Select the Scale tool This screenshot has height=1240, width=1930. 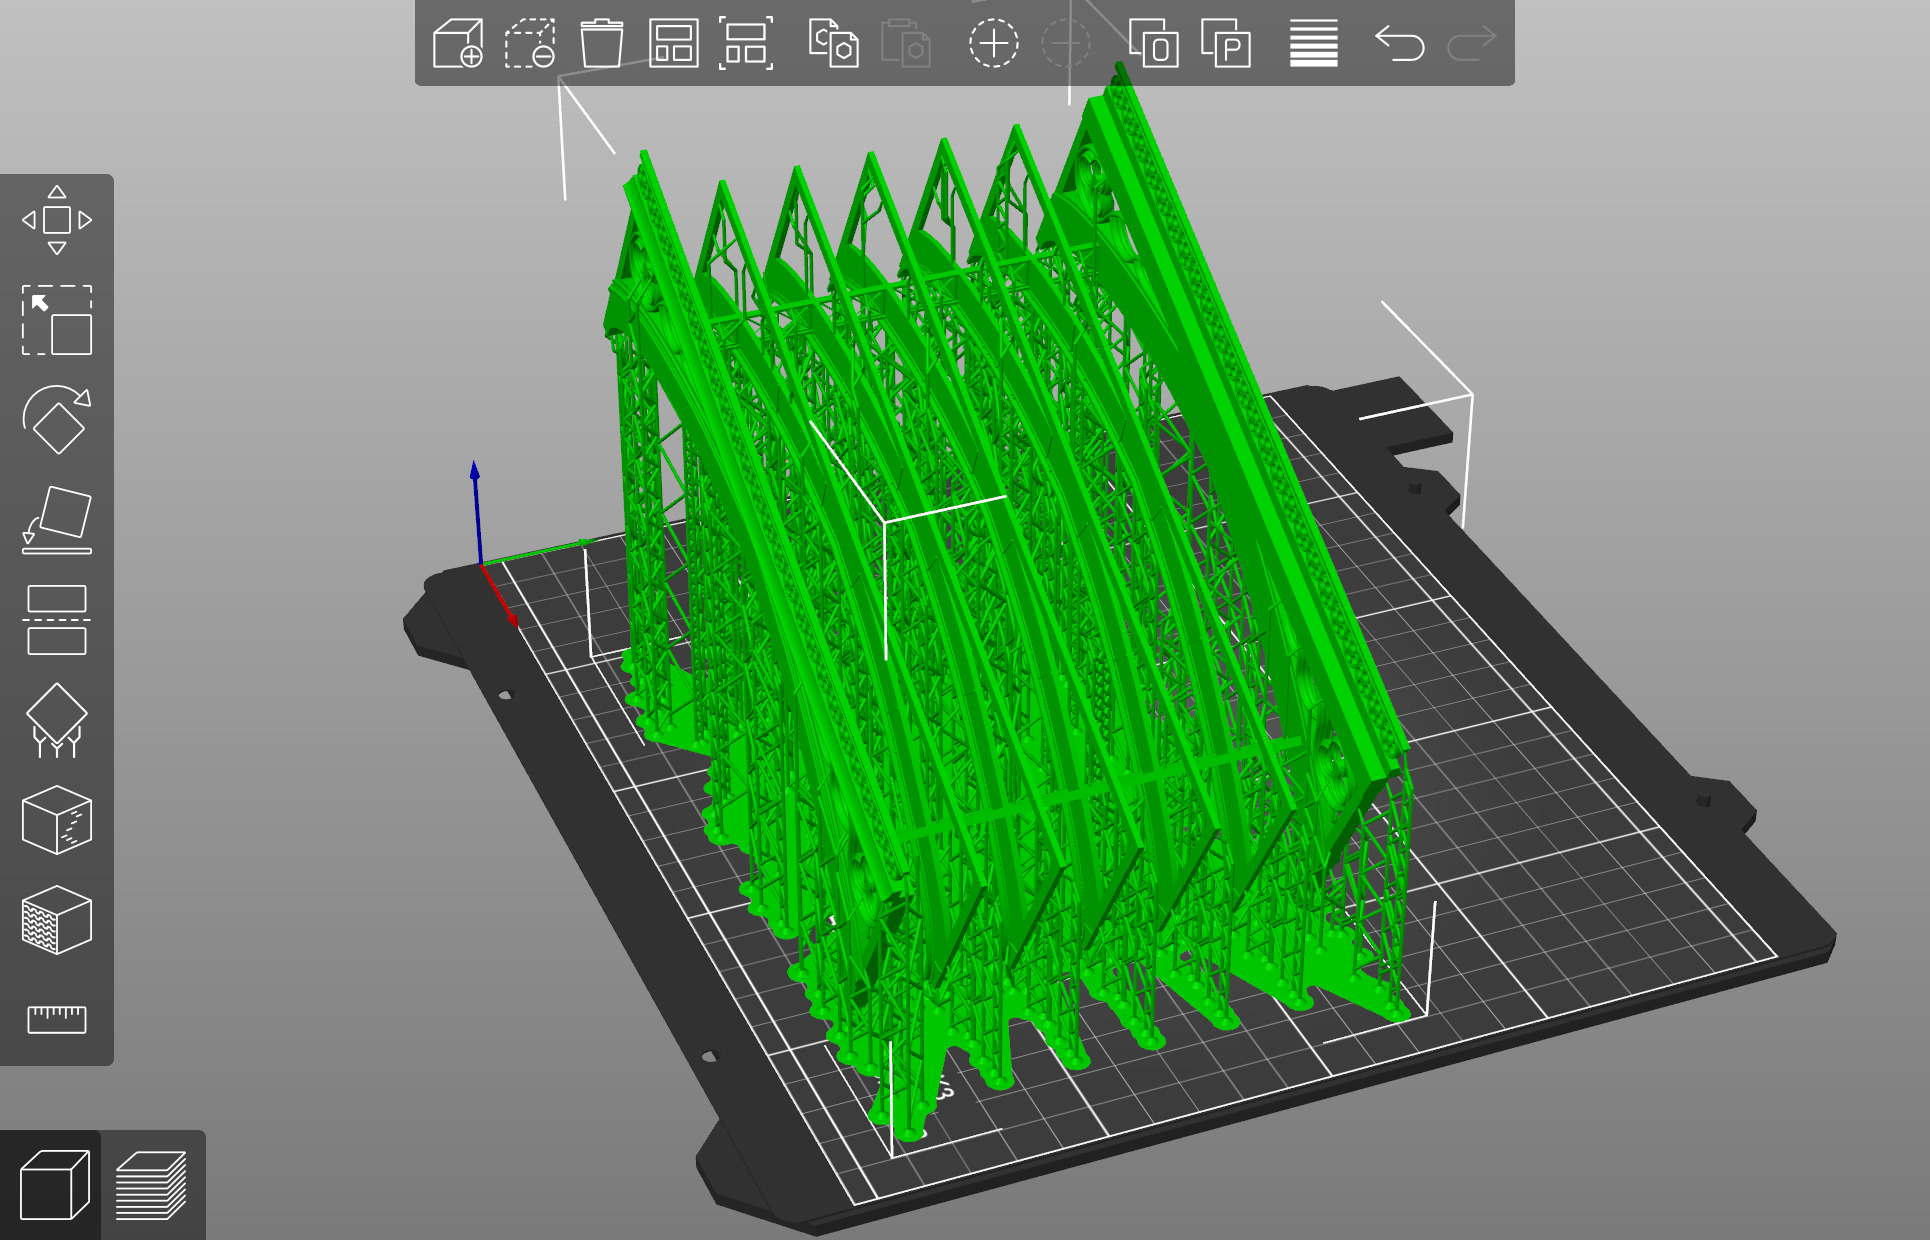pyautogui.click(x=57, y=320)
